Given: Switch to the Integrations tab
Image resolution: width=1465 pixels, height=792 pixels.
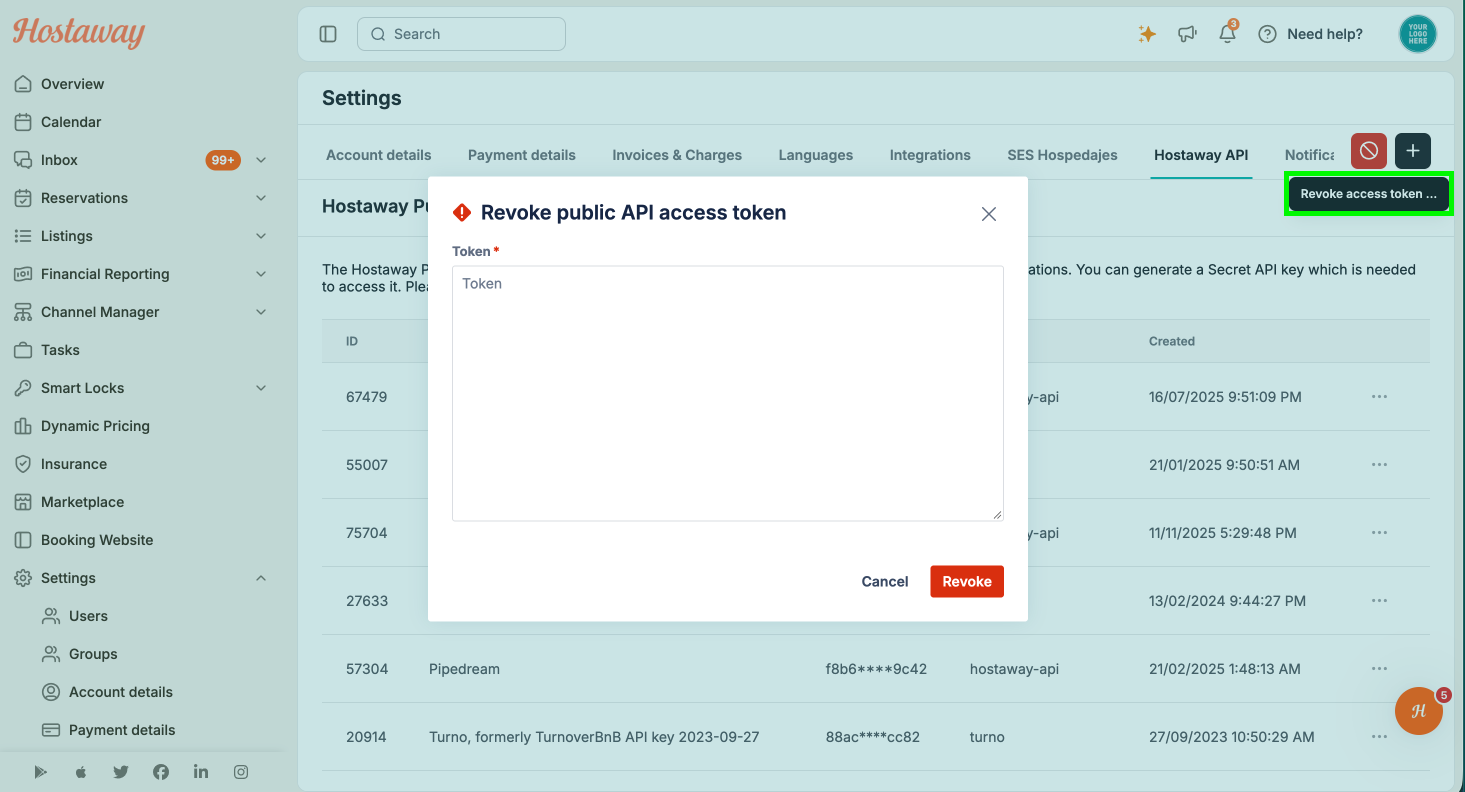Looking at the screenshot, I should click(x=930, y=155).
